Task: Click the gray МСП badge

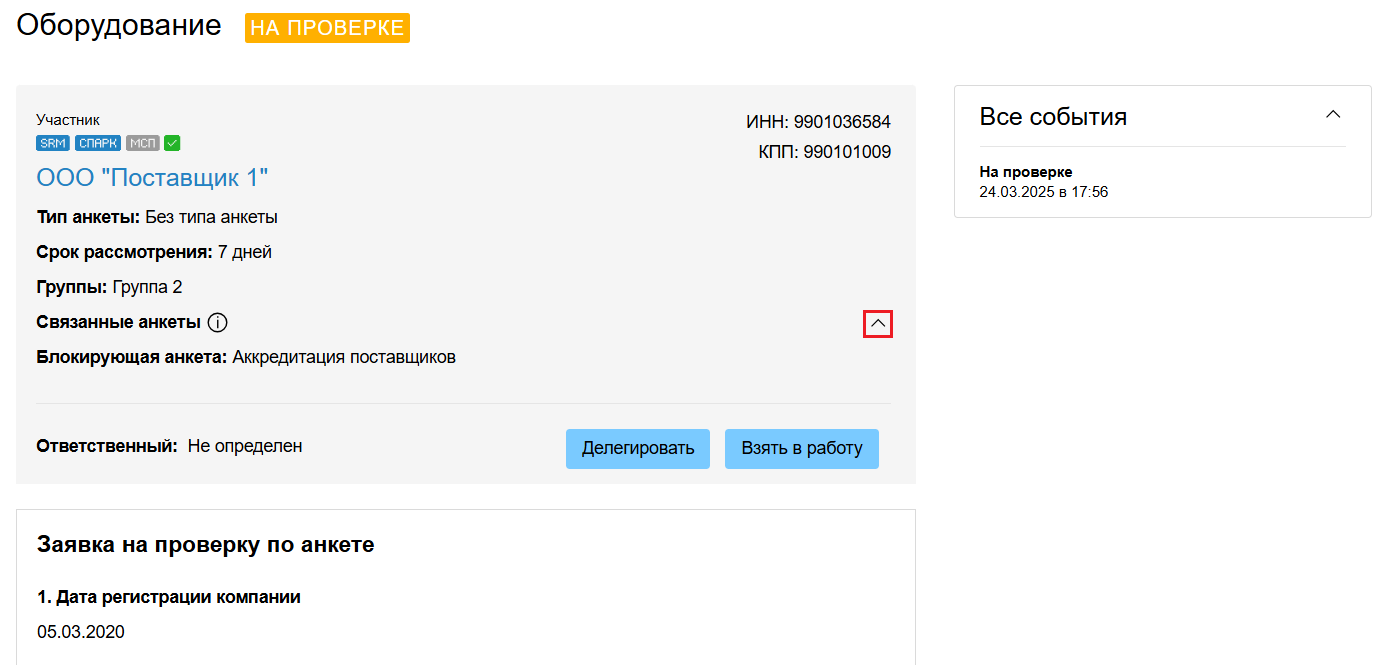Action: coord(143,143)
